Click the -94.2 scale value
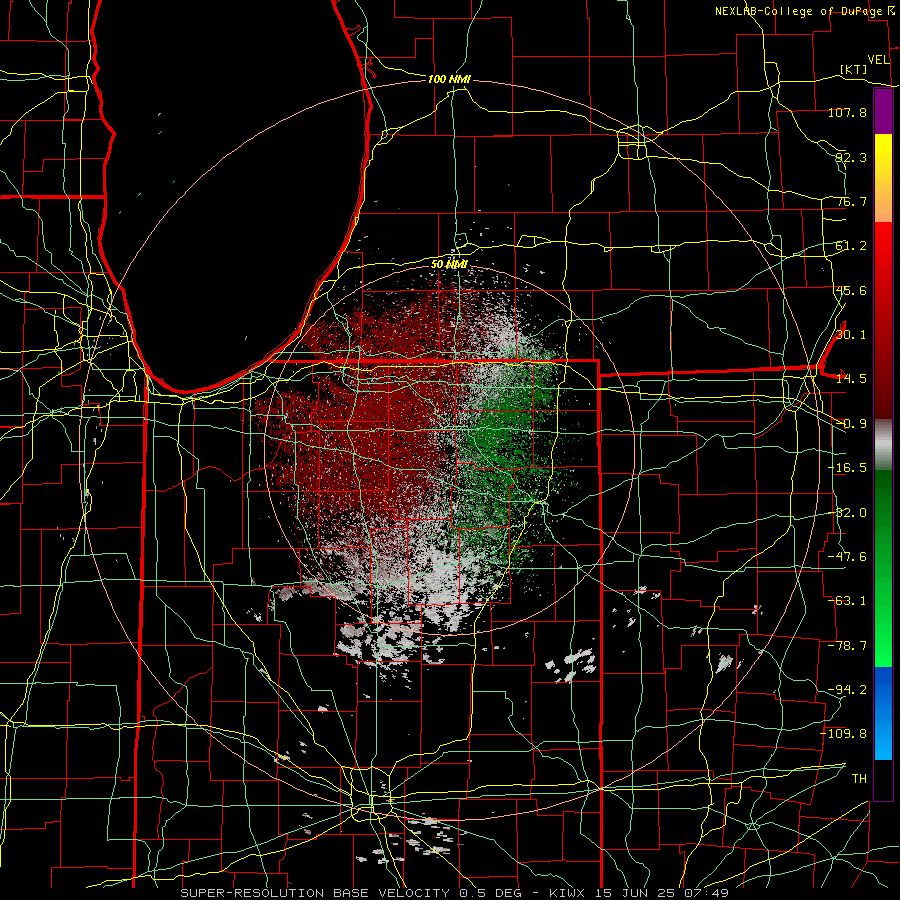The height and width of the screenshot is (900, 900). point(847,689)
